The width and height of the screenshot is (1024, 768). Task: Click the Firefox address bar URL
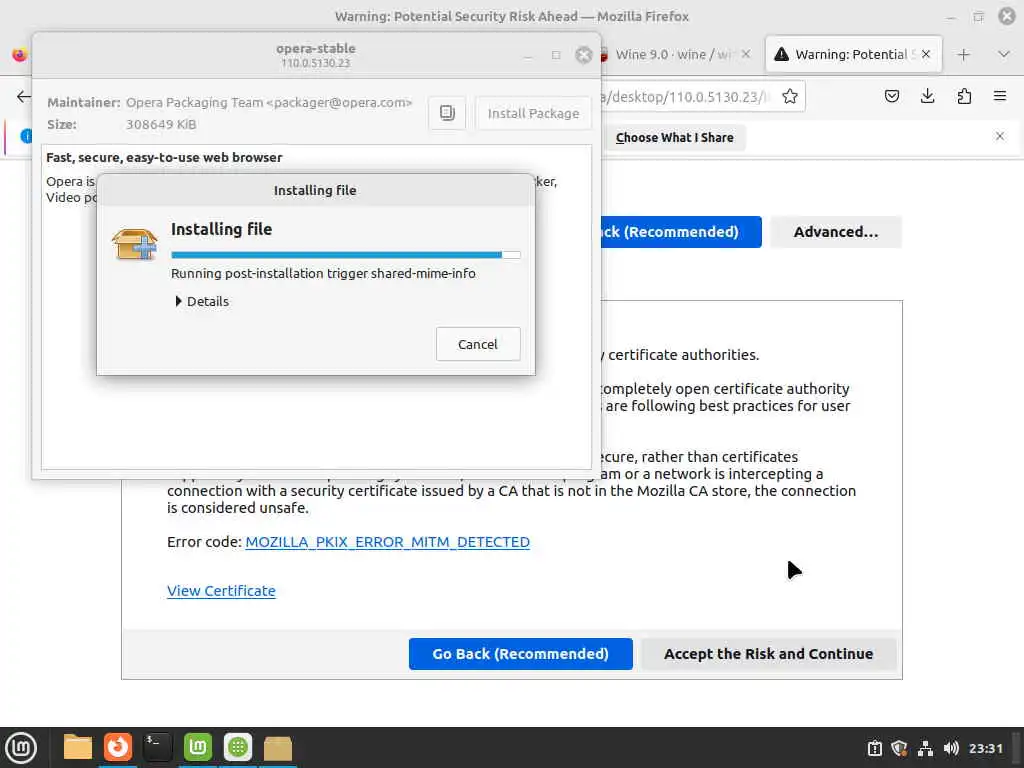point(686,97)
